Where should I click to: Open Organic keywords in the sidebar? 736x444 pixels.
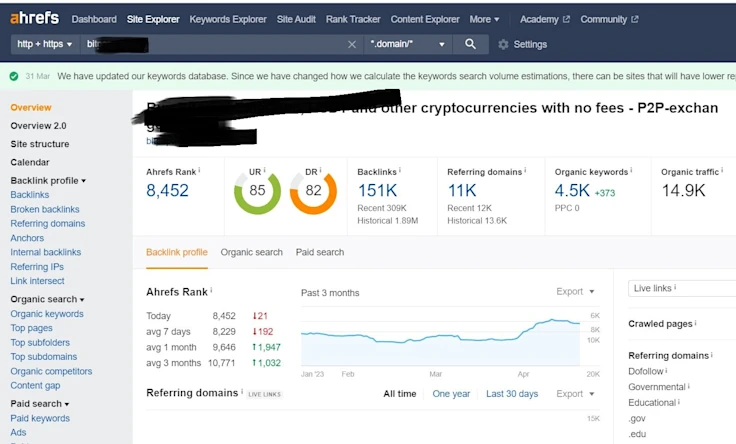point(47,314)
